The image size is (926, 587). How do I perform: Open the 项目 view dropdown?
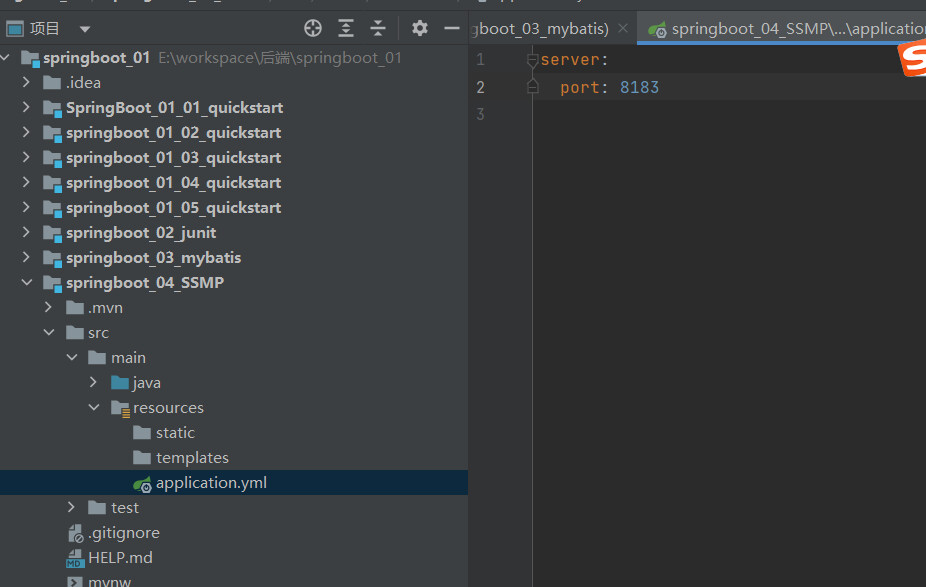click(85, 29)
